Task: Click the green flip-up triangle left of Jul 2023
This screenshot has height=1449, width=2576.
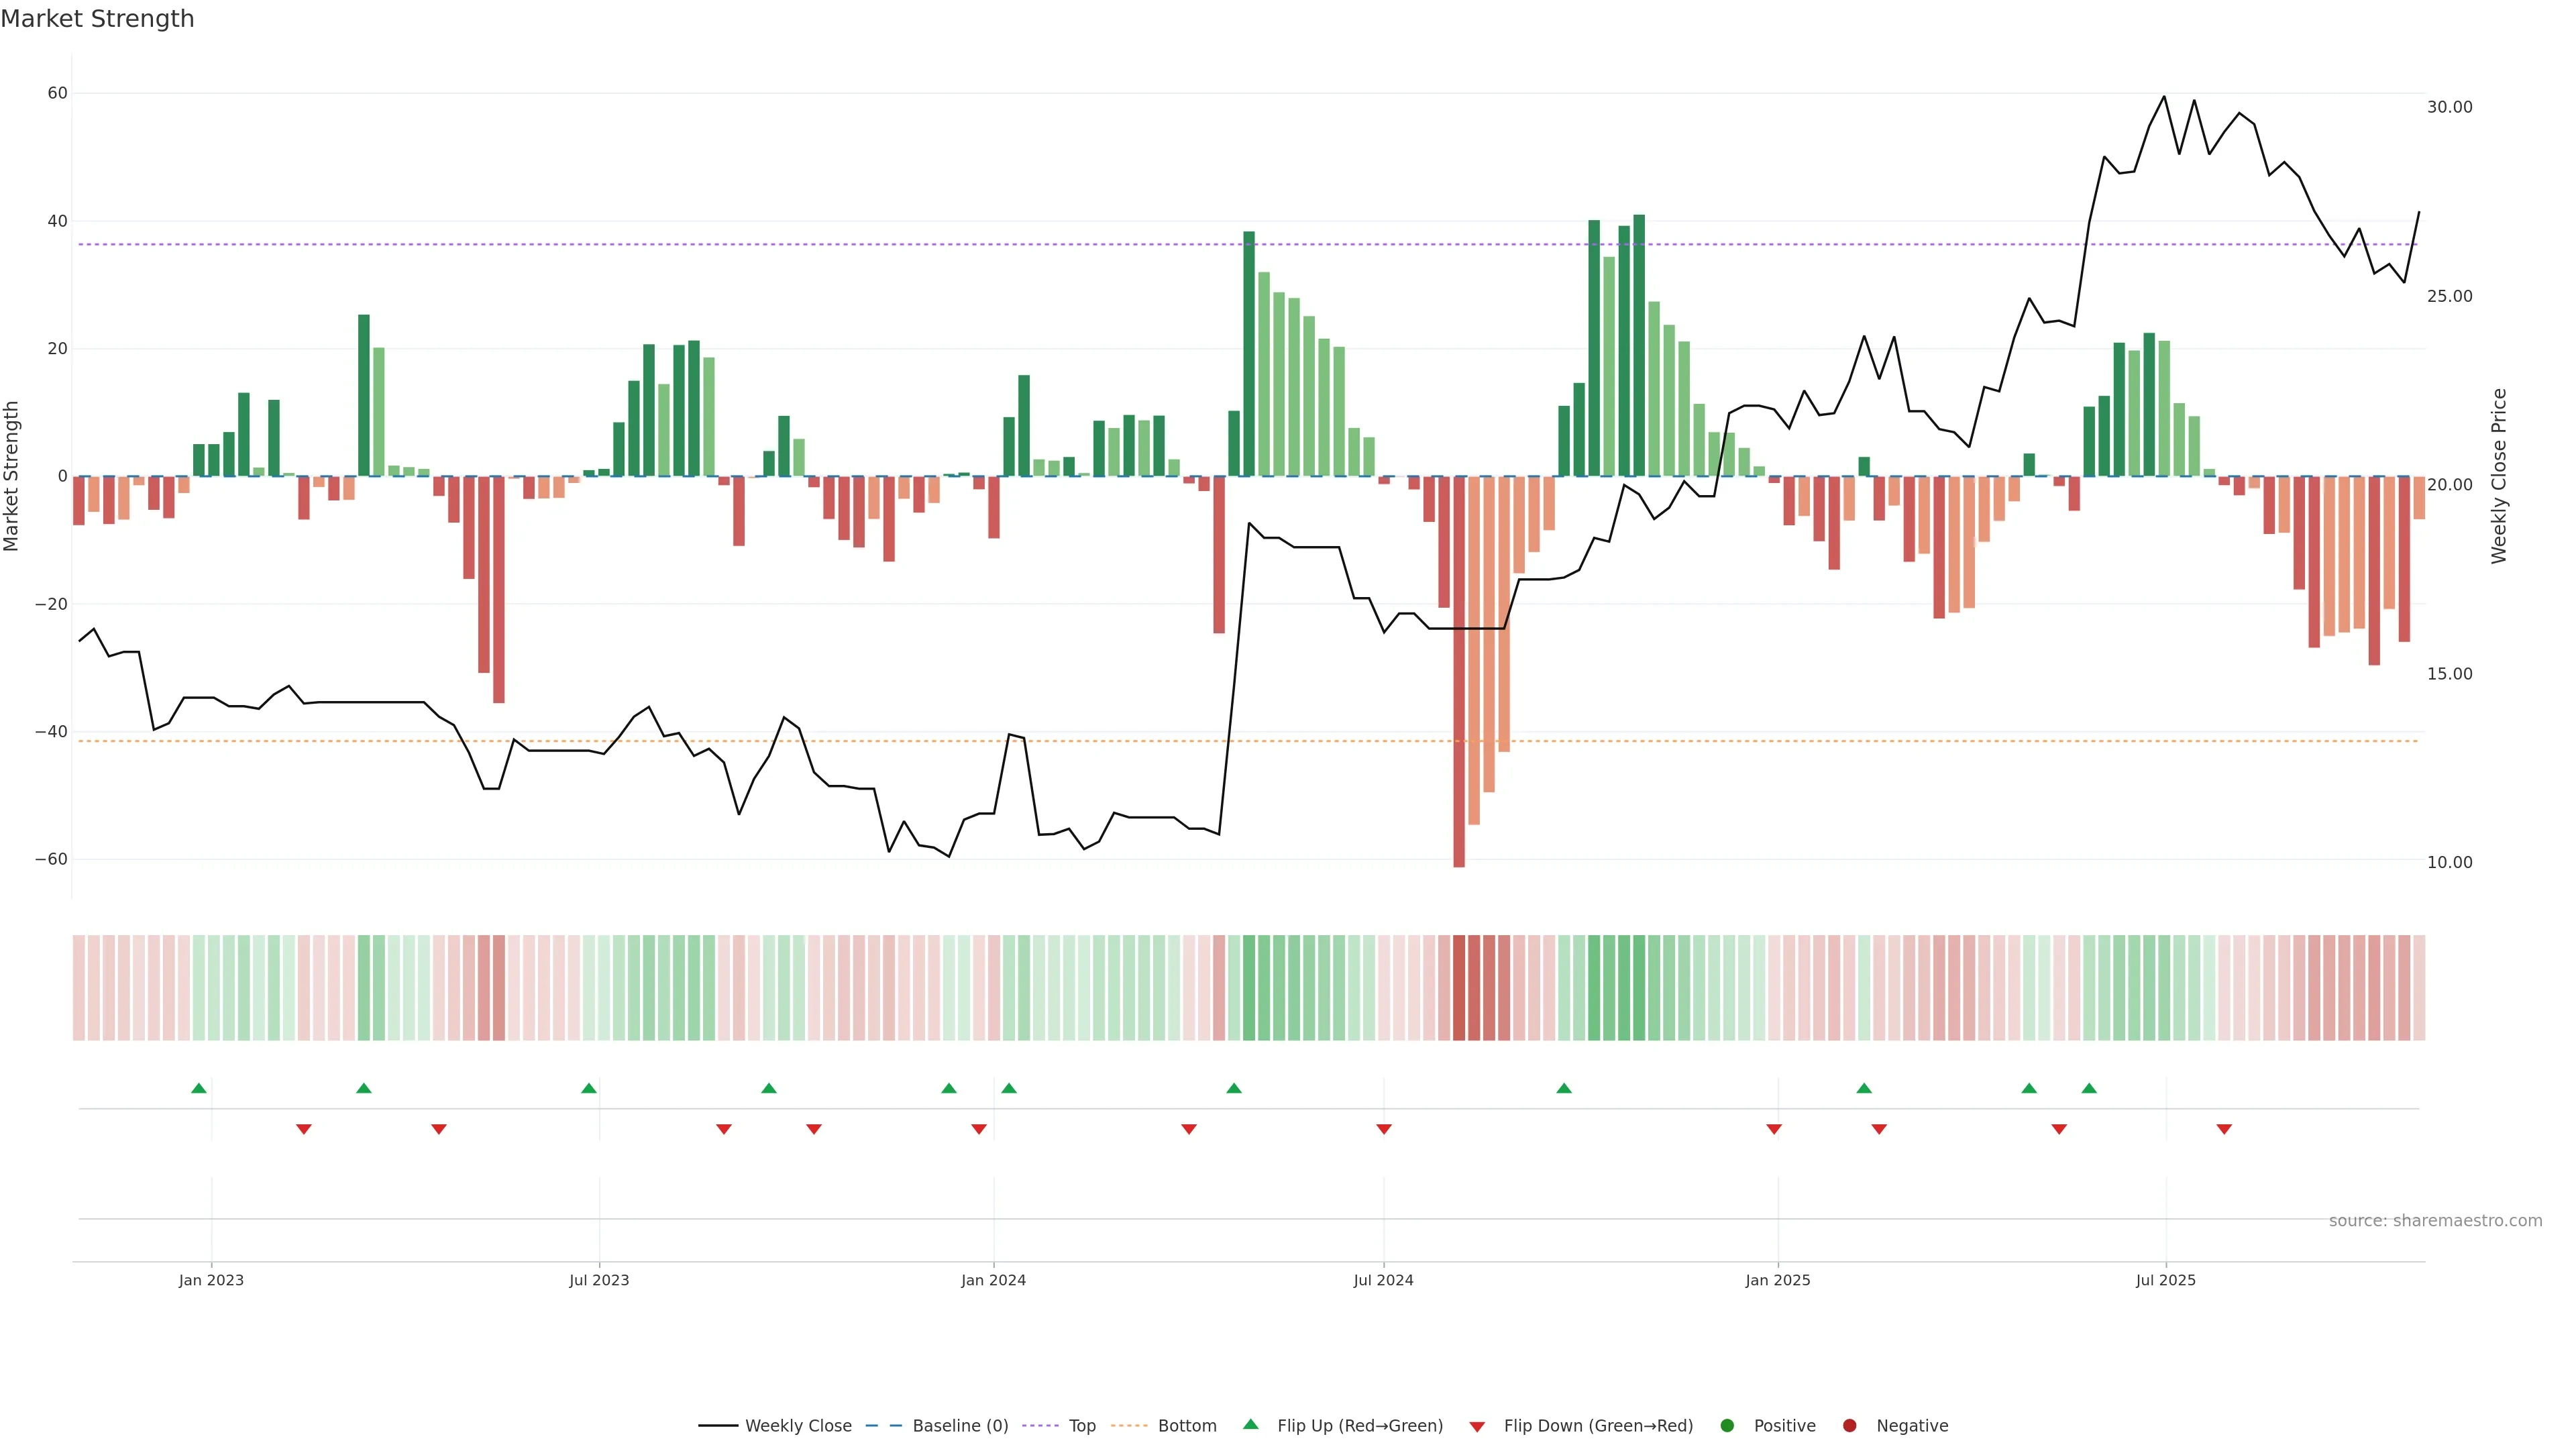Action: (x=589, y=1088)
